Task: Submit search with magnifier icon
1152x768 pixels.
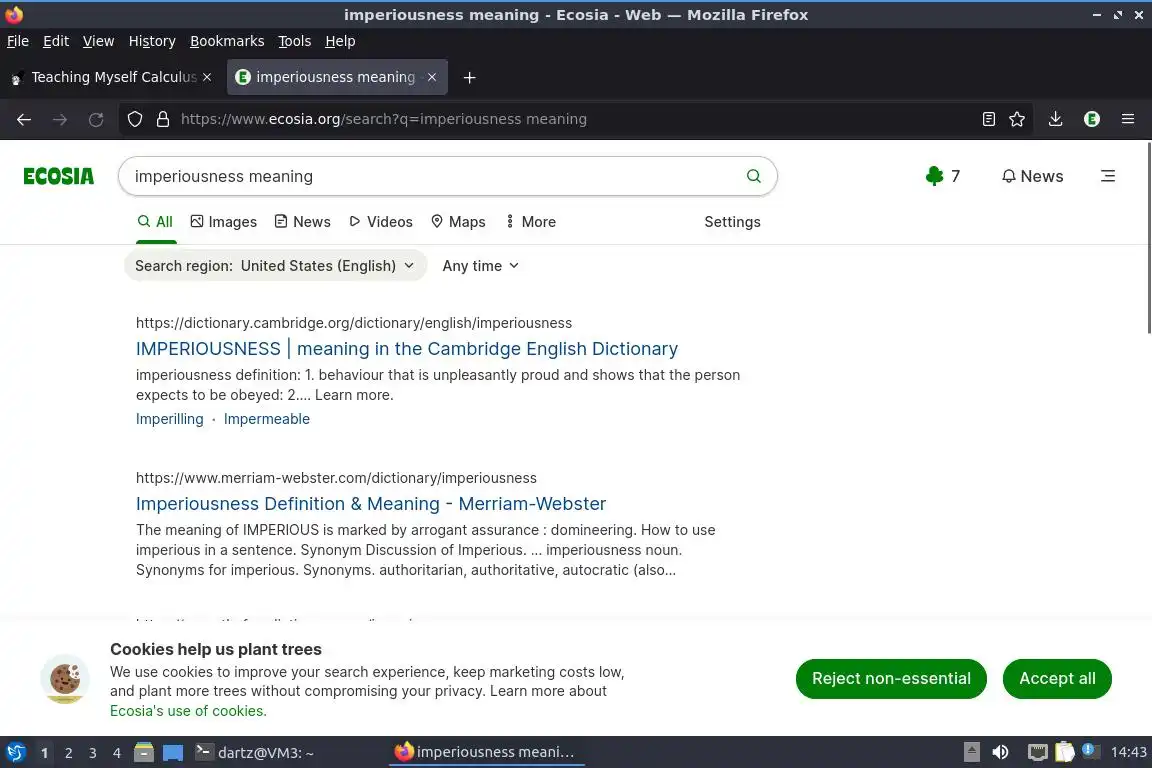Action: pos(753,176)
